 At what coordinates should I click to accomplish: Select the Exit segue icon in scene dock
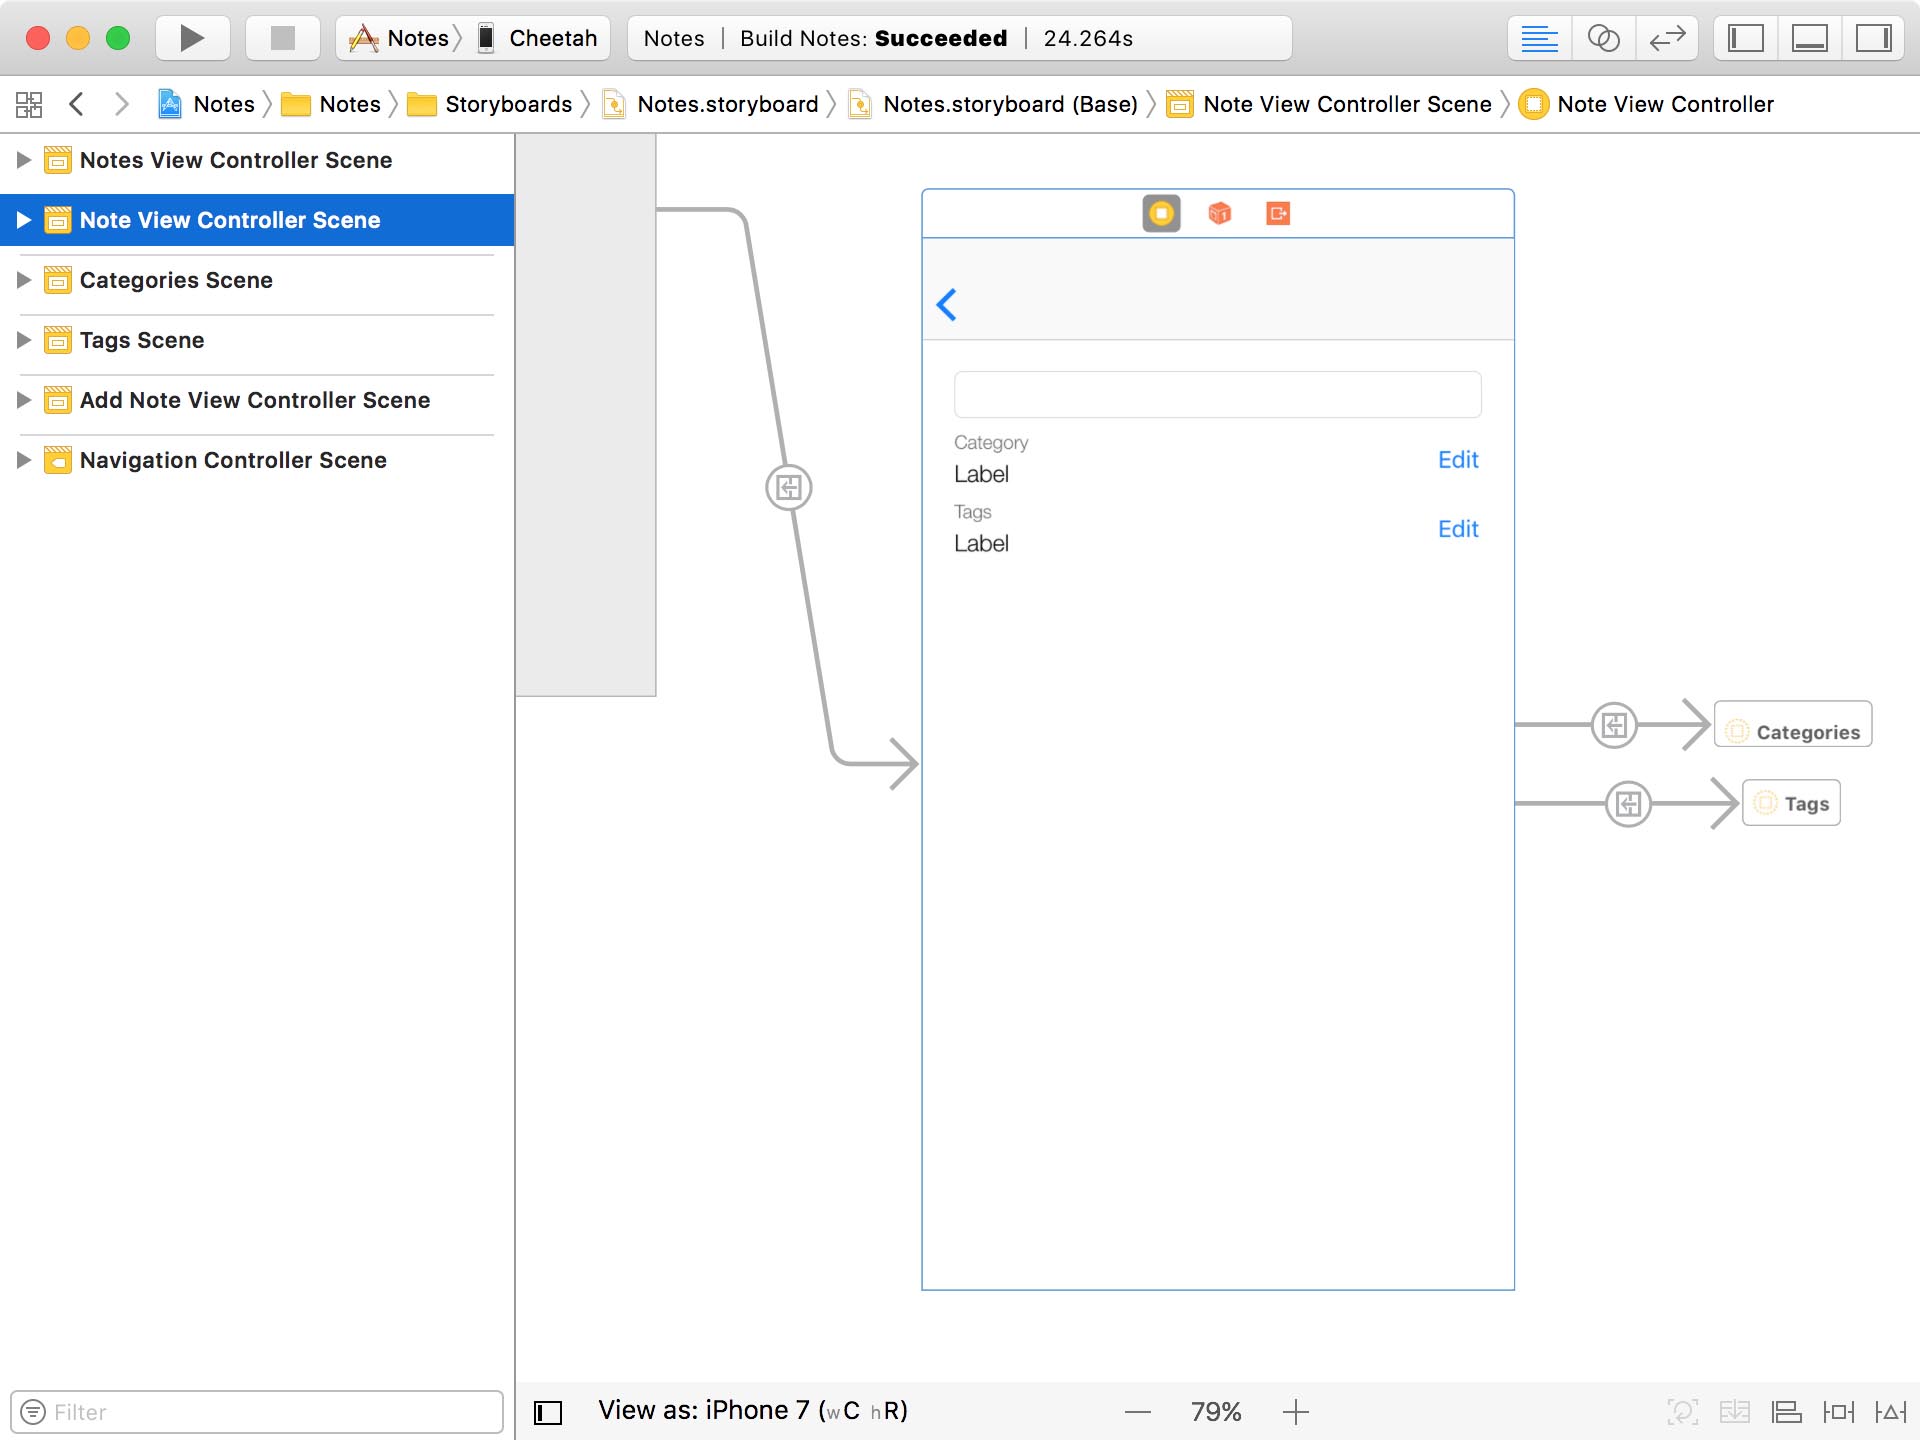[1278, 213]
